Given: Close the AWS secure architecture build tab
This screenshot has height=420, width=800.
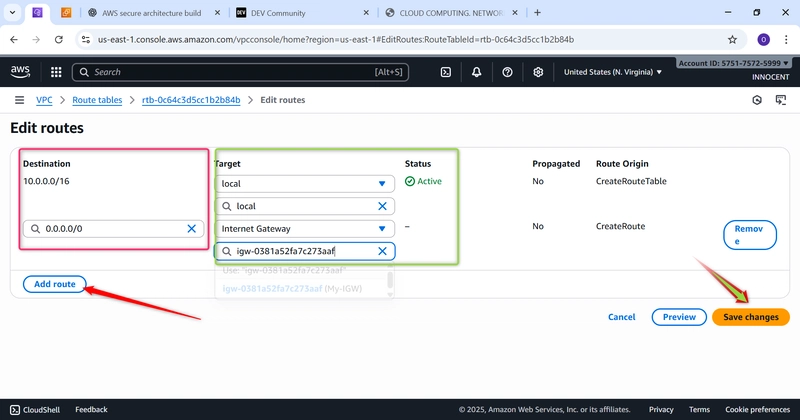Looking at the screenshot, I should click(x=217, y=13).
